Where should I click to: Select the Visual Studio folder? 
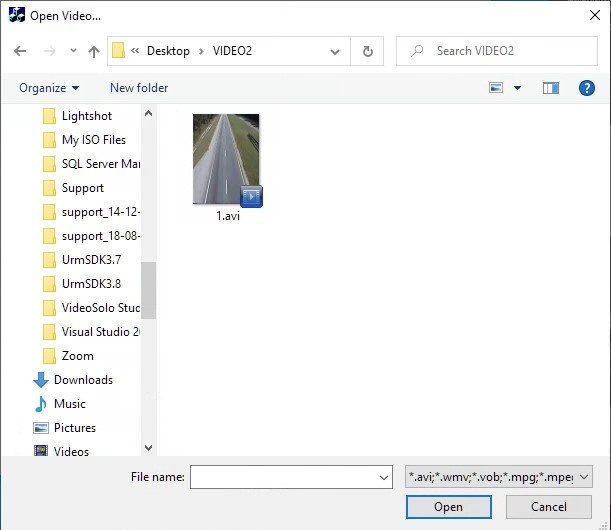tap(101, 332)
